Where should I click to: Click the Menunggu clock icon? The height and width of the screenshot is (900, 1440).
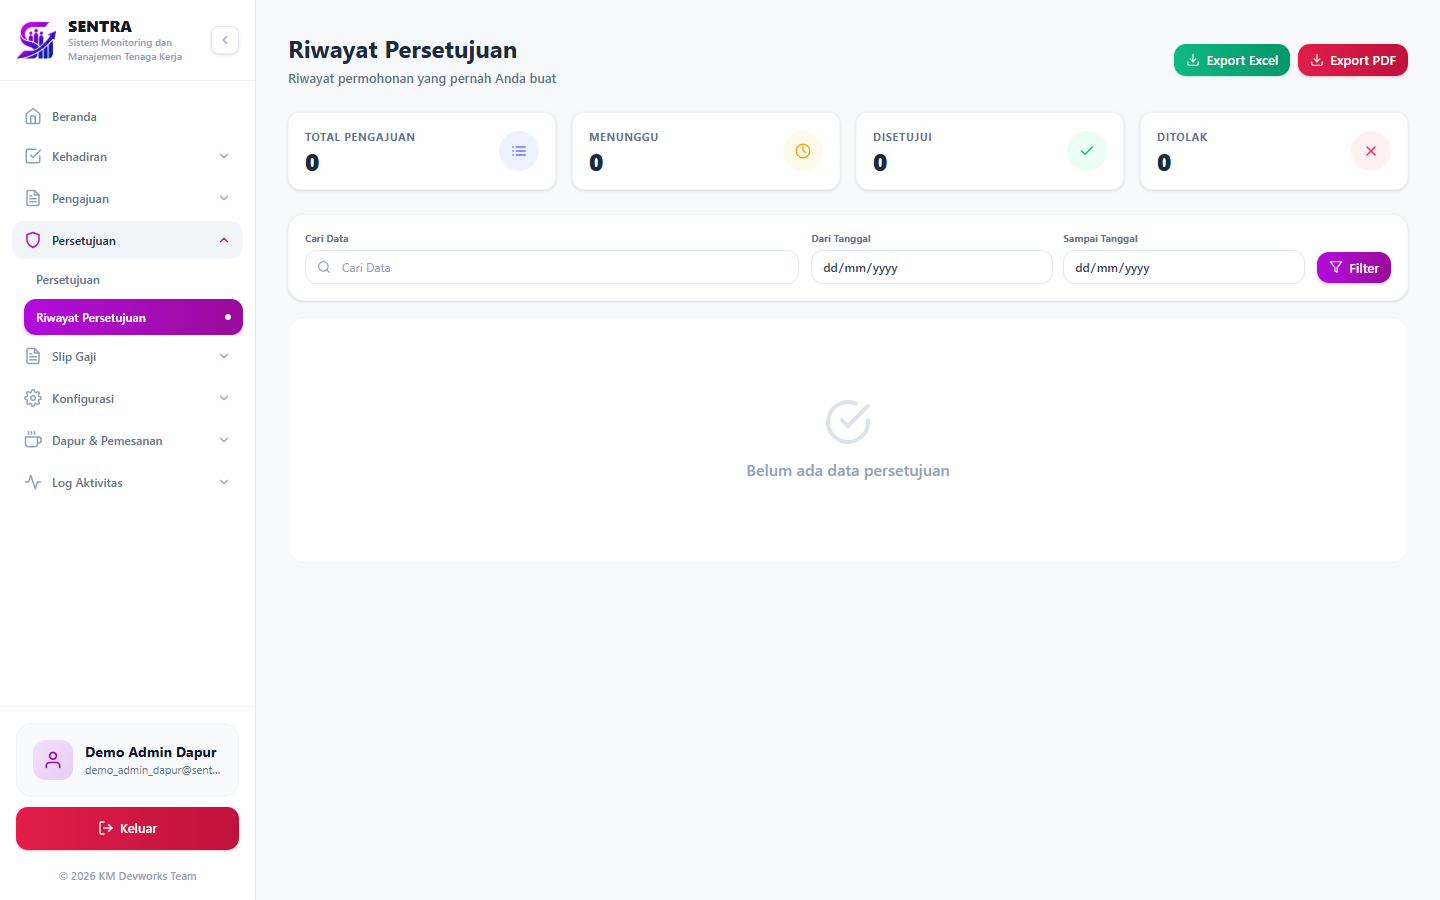803,151
